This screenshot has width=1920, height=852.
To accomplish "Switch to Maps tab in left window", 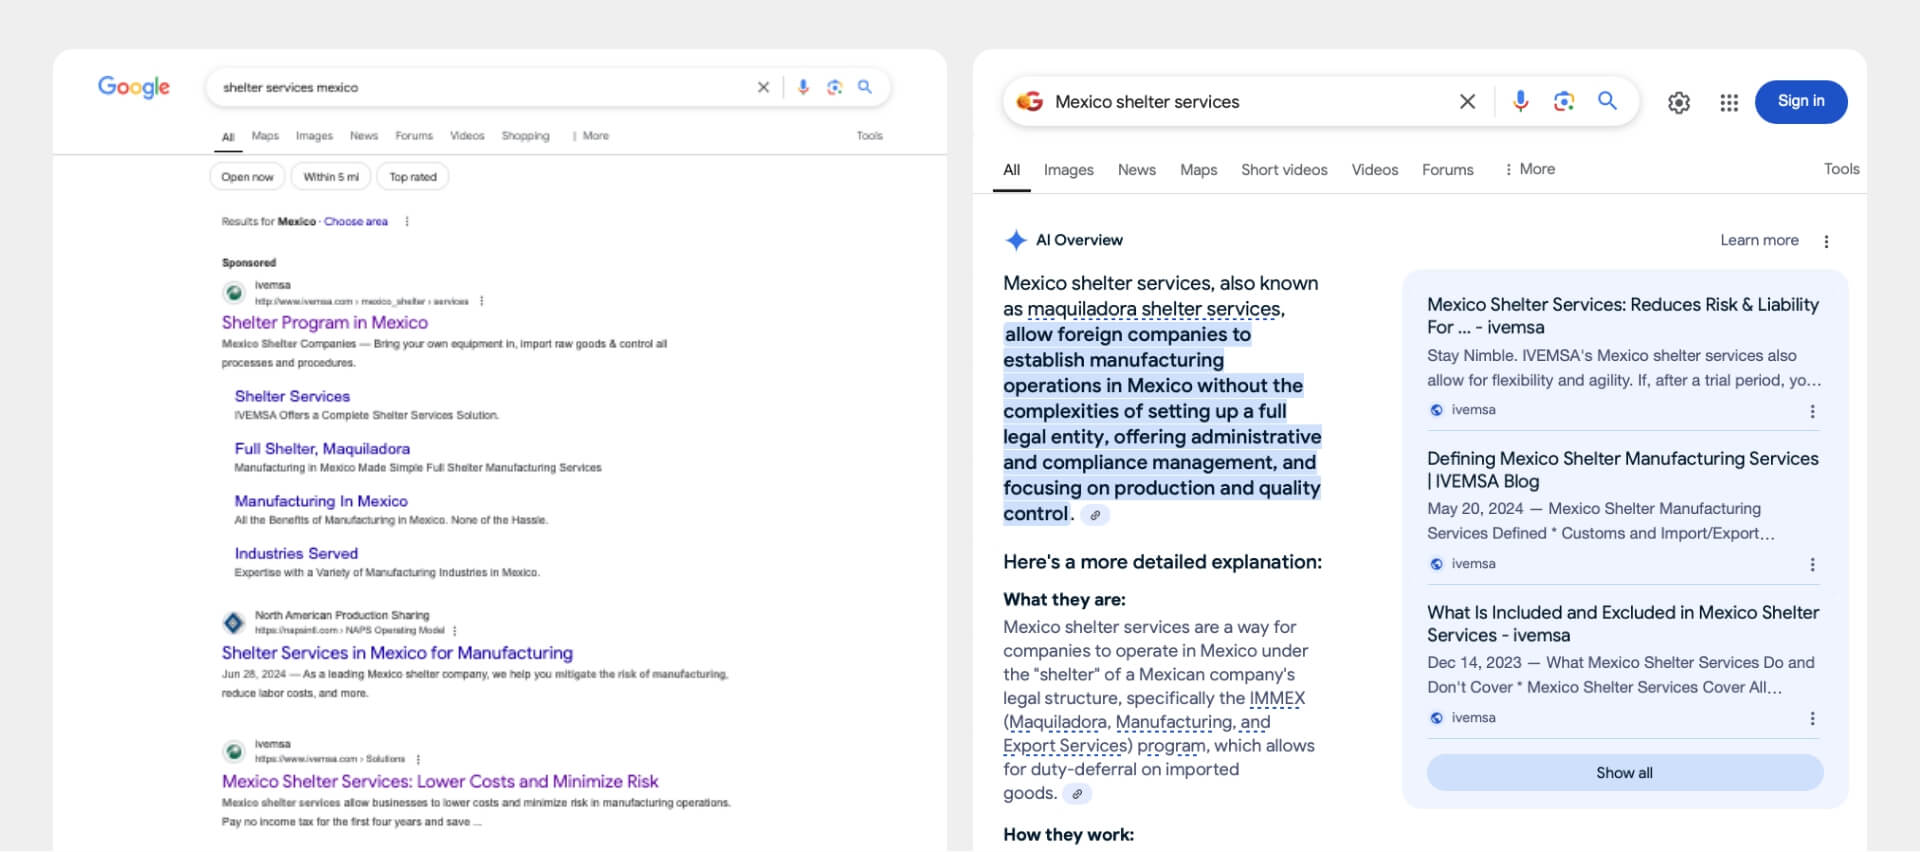I will tap(265, 135).
